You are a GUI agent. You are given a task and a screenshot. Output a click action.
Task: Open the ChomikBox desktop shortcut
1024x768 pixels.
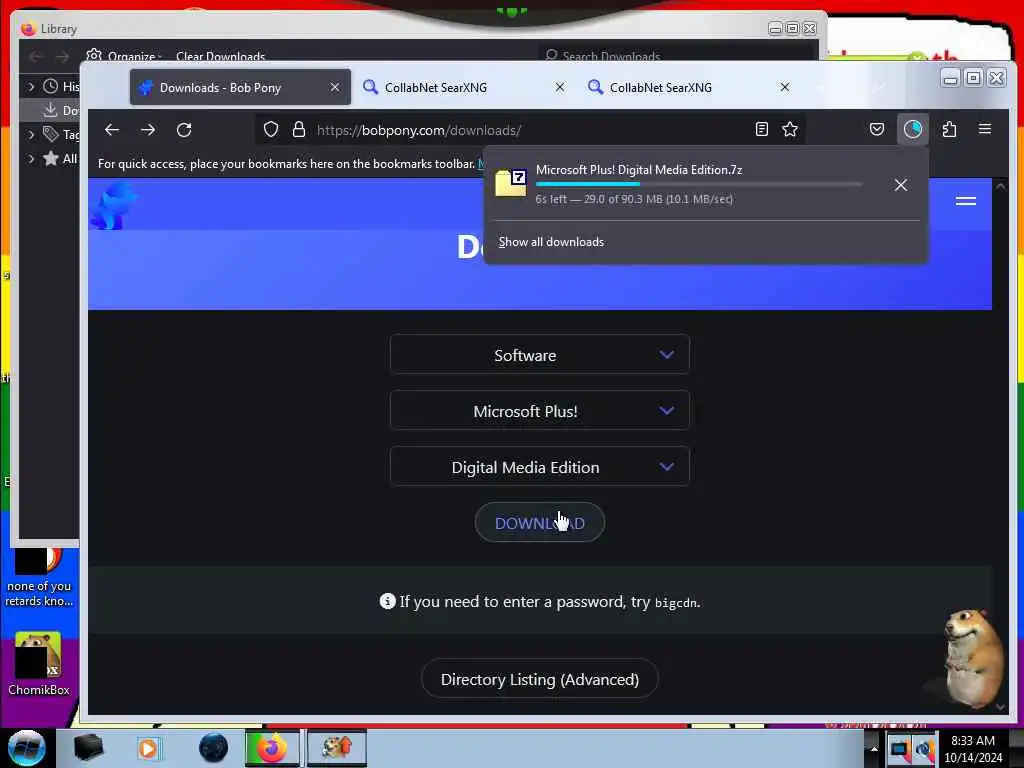coord(38,664)
